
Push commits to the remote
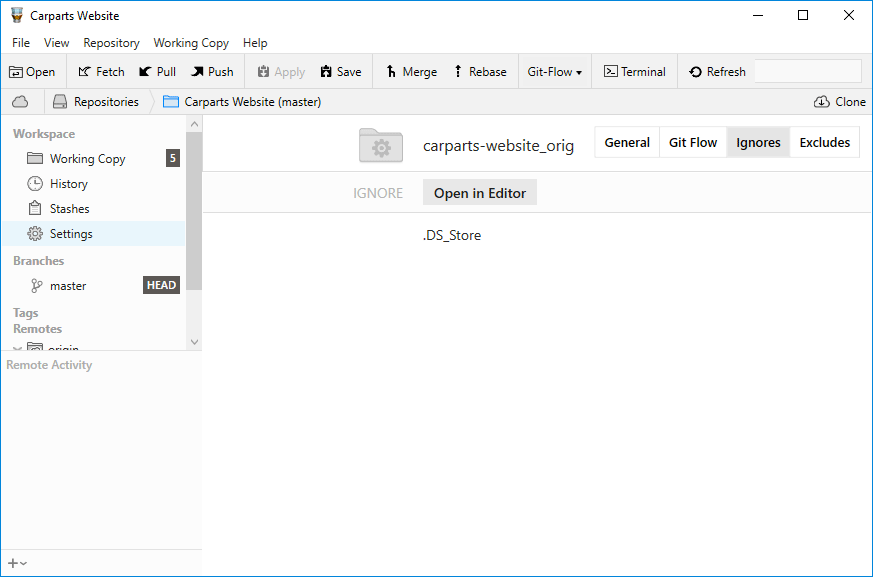[x=212, y=71]
